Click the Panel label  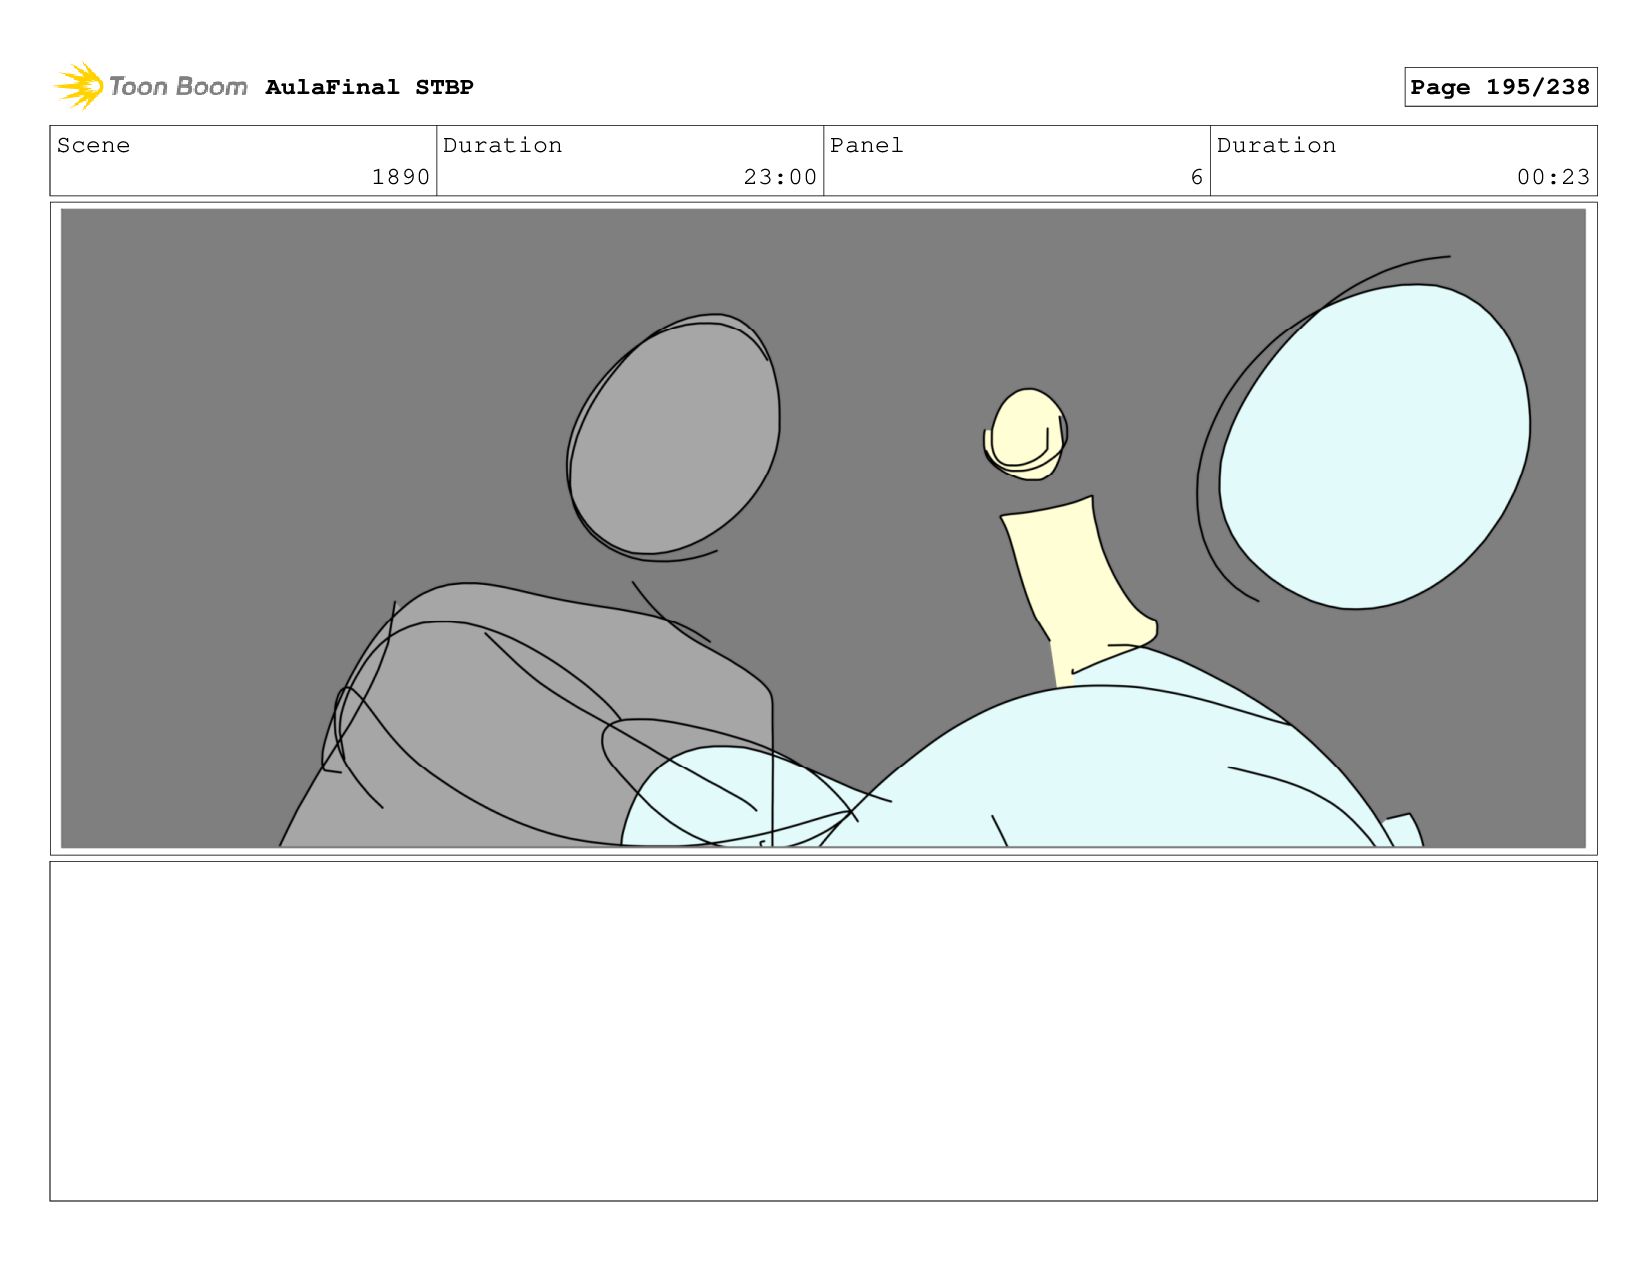click(x=866, y=145)
